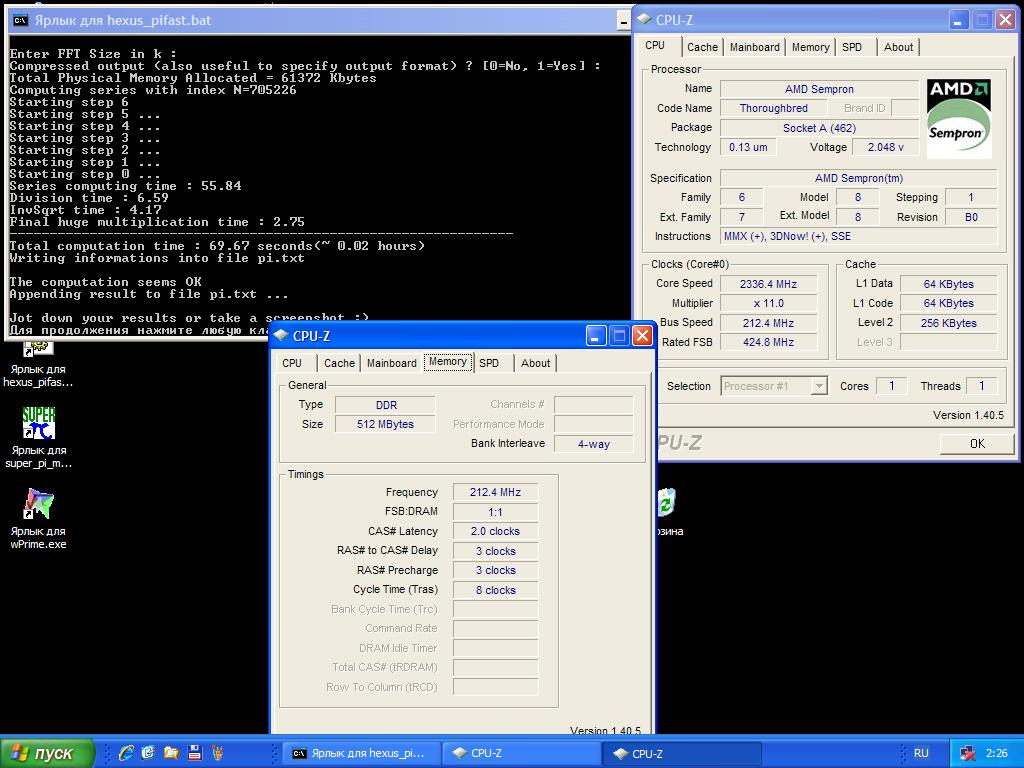Click the Multiplier value x 11.0

click(768, 303)
